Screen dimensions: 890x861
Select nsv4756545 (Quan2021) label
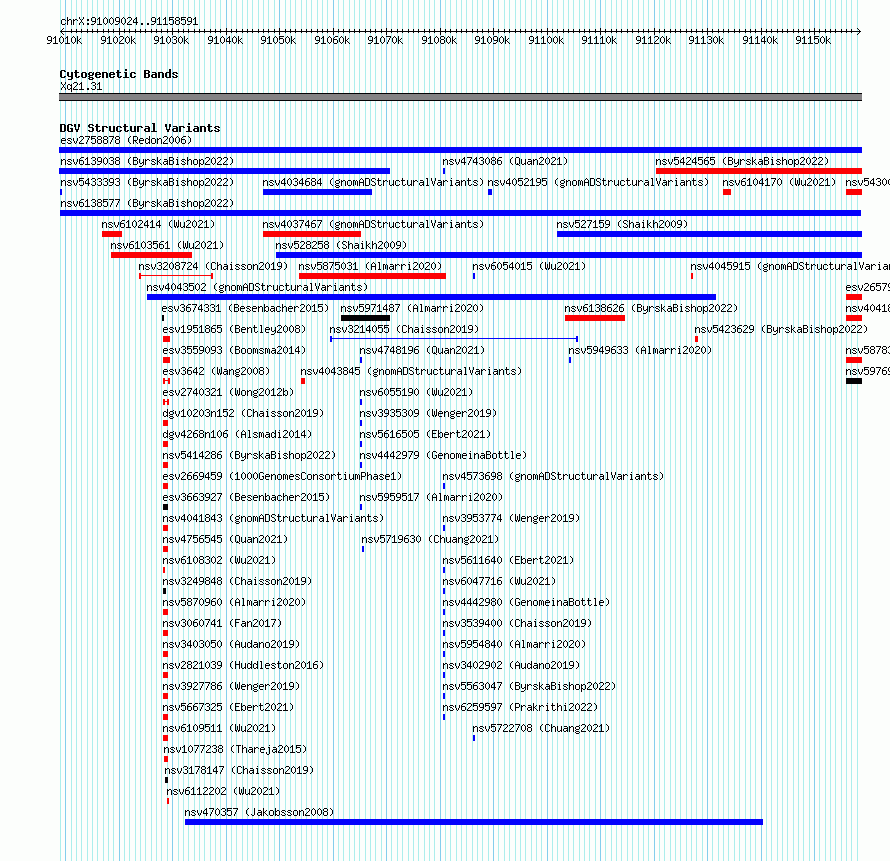(225, 539)
